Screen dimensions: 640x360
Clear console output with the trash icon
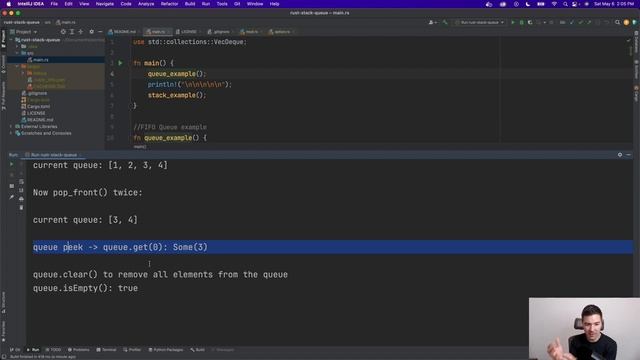tap(21, 208)
